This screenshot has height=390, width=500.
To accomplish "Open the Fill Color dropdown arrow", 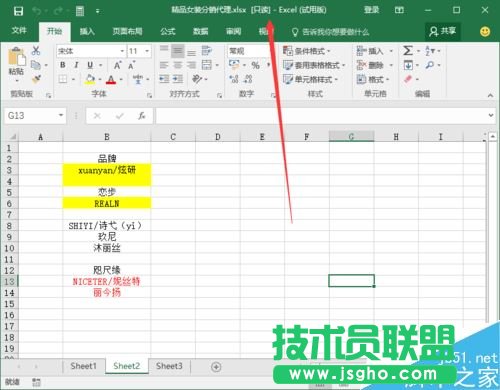I will click(x=100, y=79).
